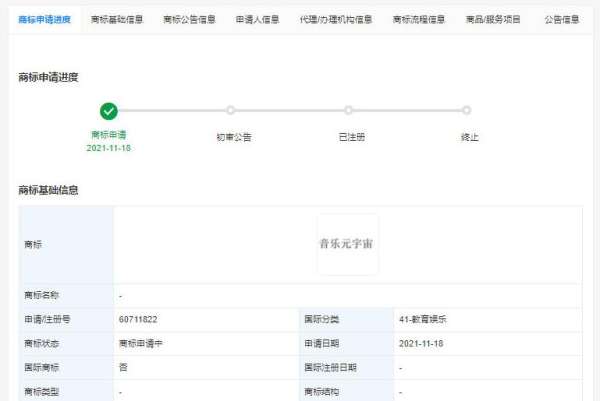Select the 代理/办理机构信息 tab
Image resolution: width=600 pixels, height=401 pixels.
click(336, 20)
